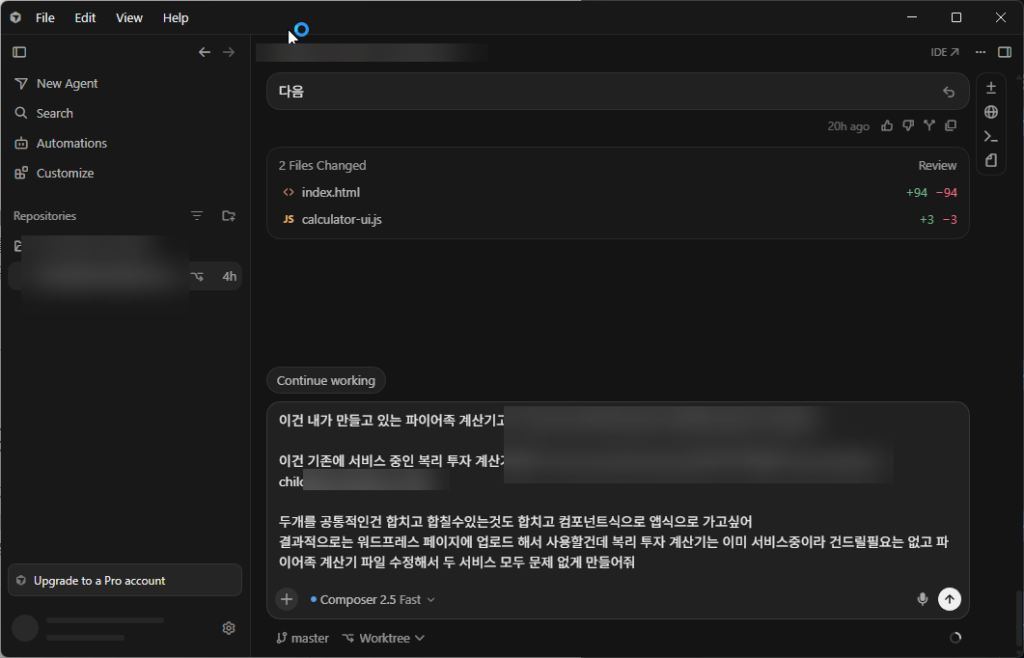Fork the conversation with the branch icon
Viewport: 1024px width, 658px height.
tap(929, 126)
